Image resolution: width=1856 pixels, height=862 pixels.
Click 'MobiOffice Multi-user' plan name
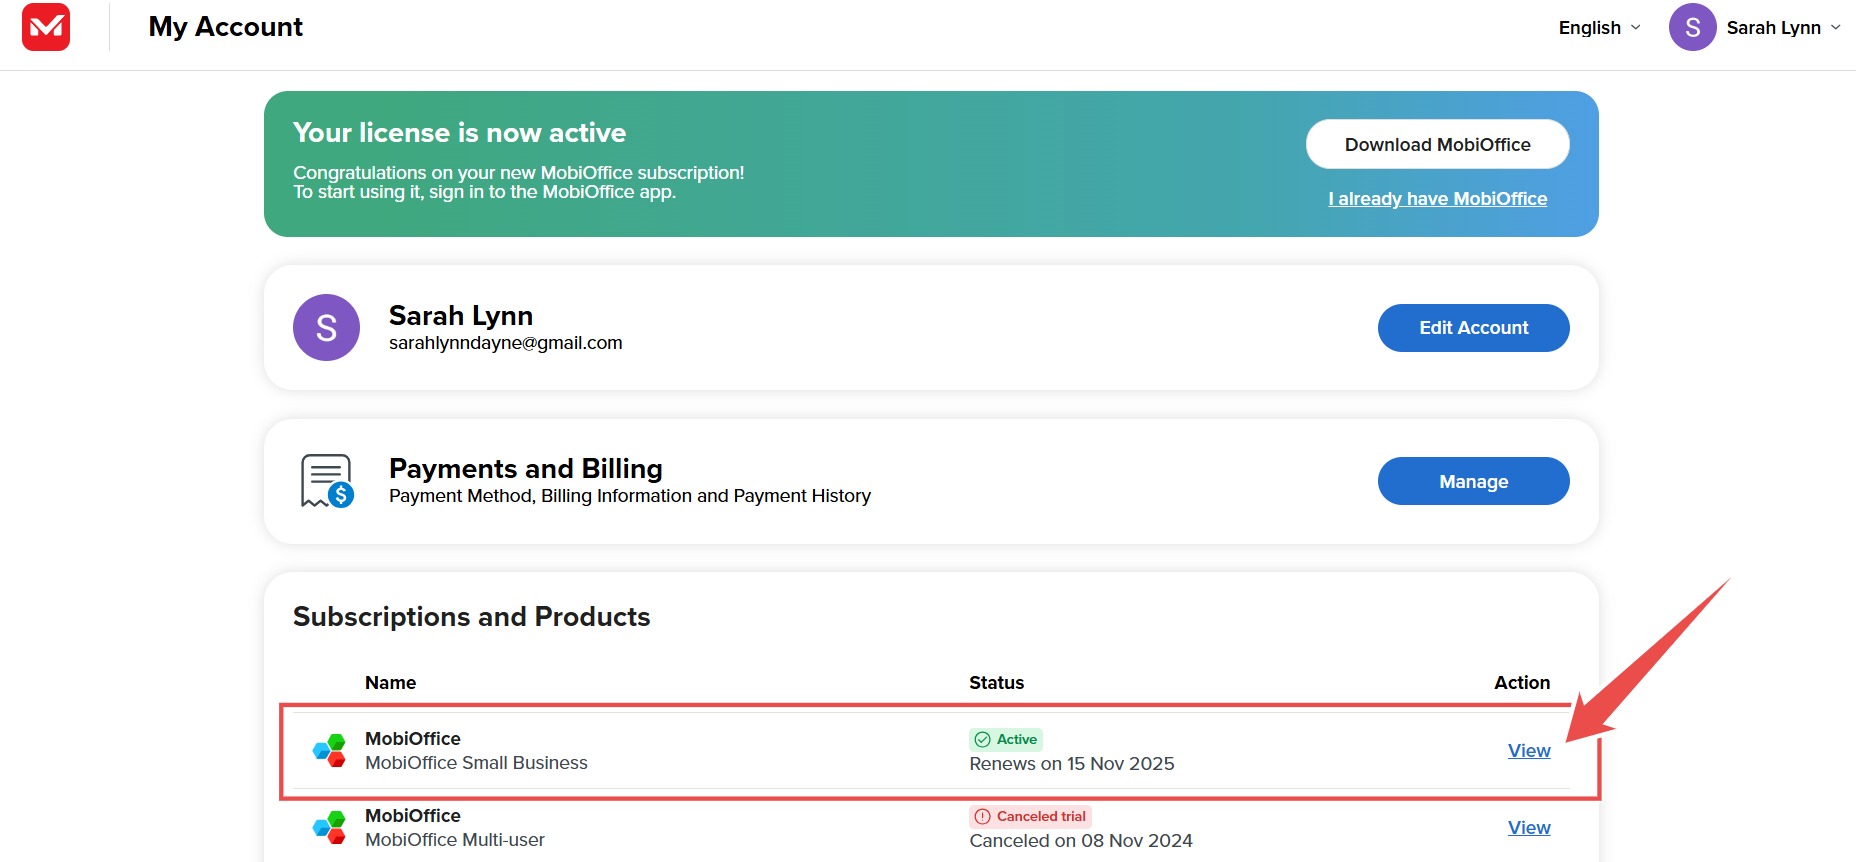click(455, 840)
